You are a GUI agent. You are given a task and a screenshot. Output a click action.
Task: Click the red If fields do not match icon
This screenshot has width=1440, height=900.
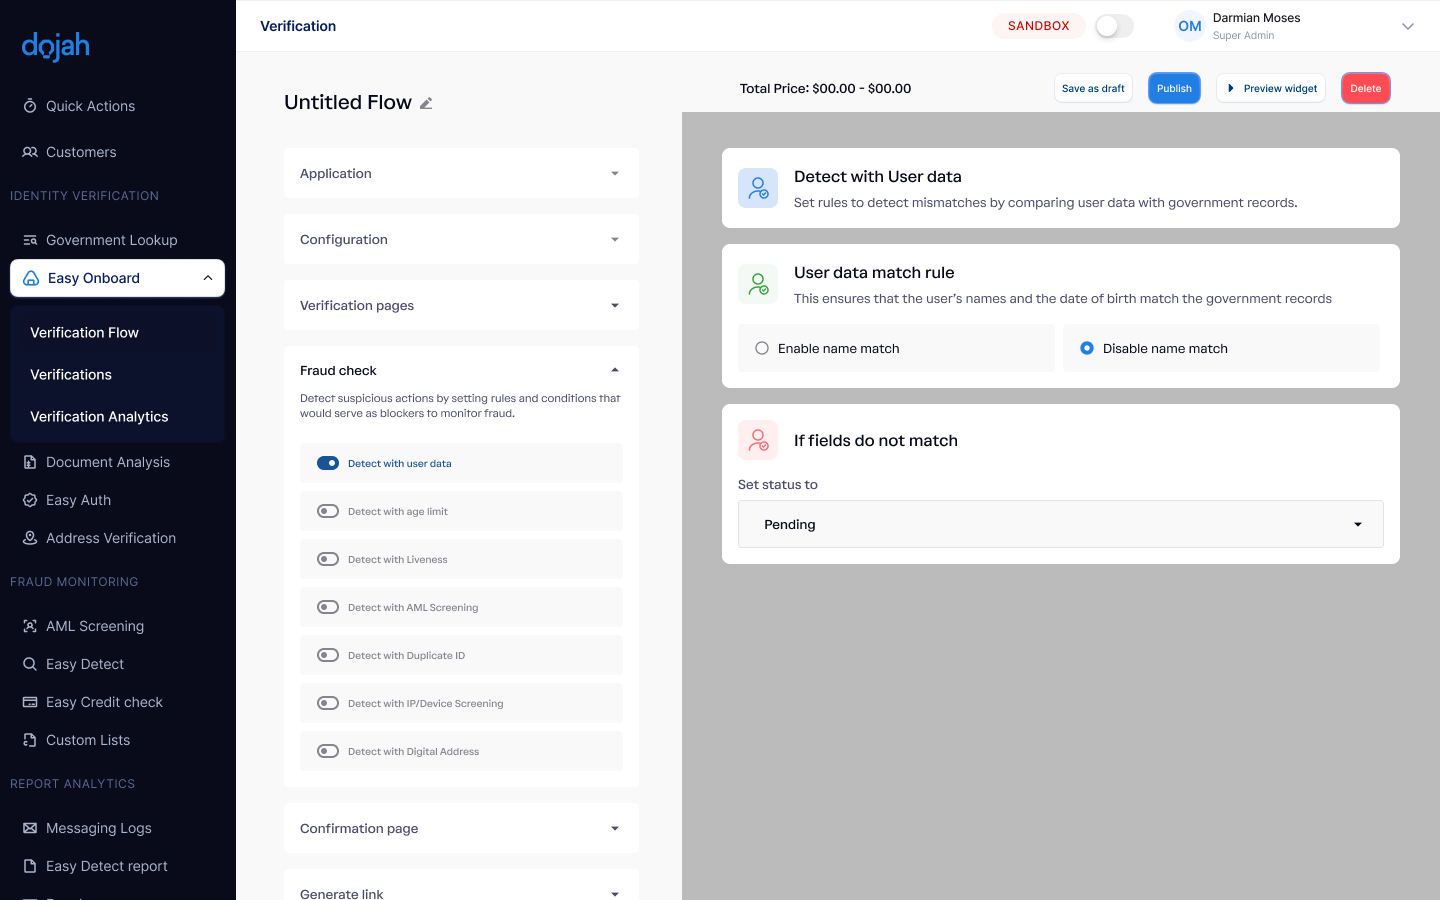[x=758, y=440]
